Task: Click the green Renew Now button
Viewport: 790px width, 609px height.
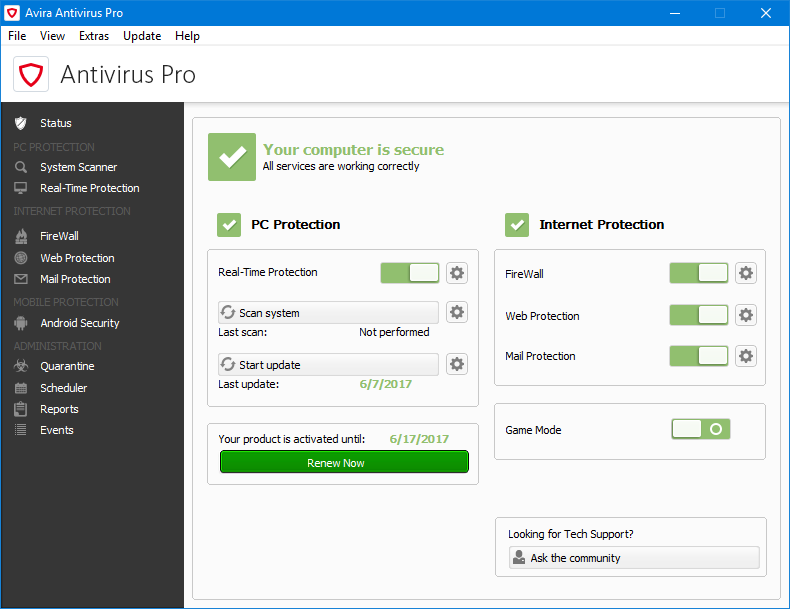Action: point(344,463)
